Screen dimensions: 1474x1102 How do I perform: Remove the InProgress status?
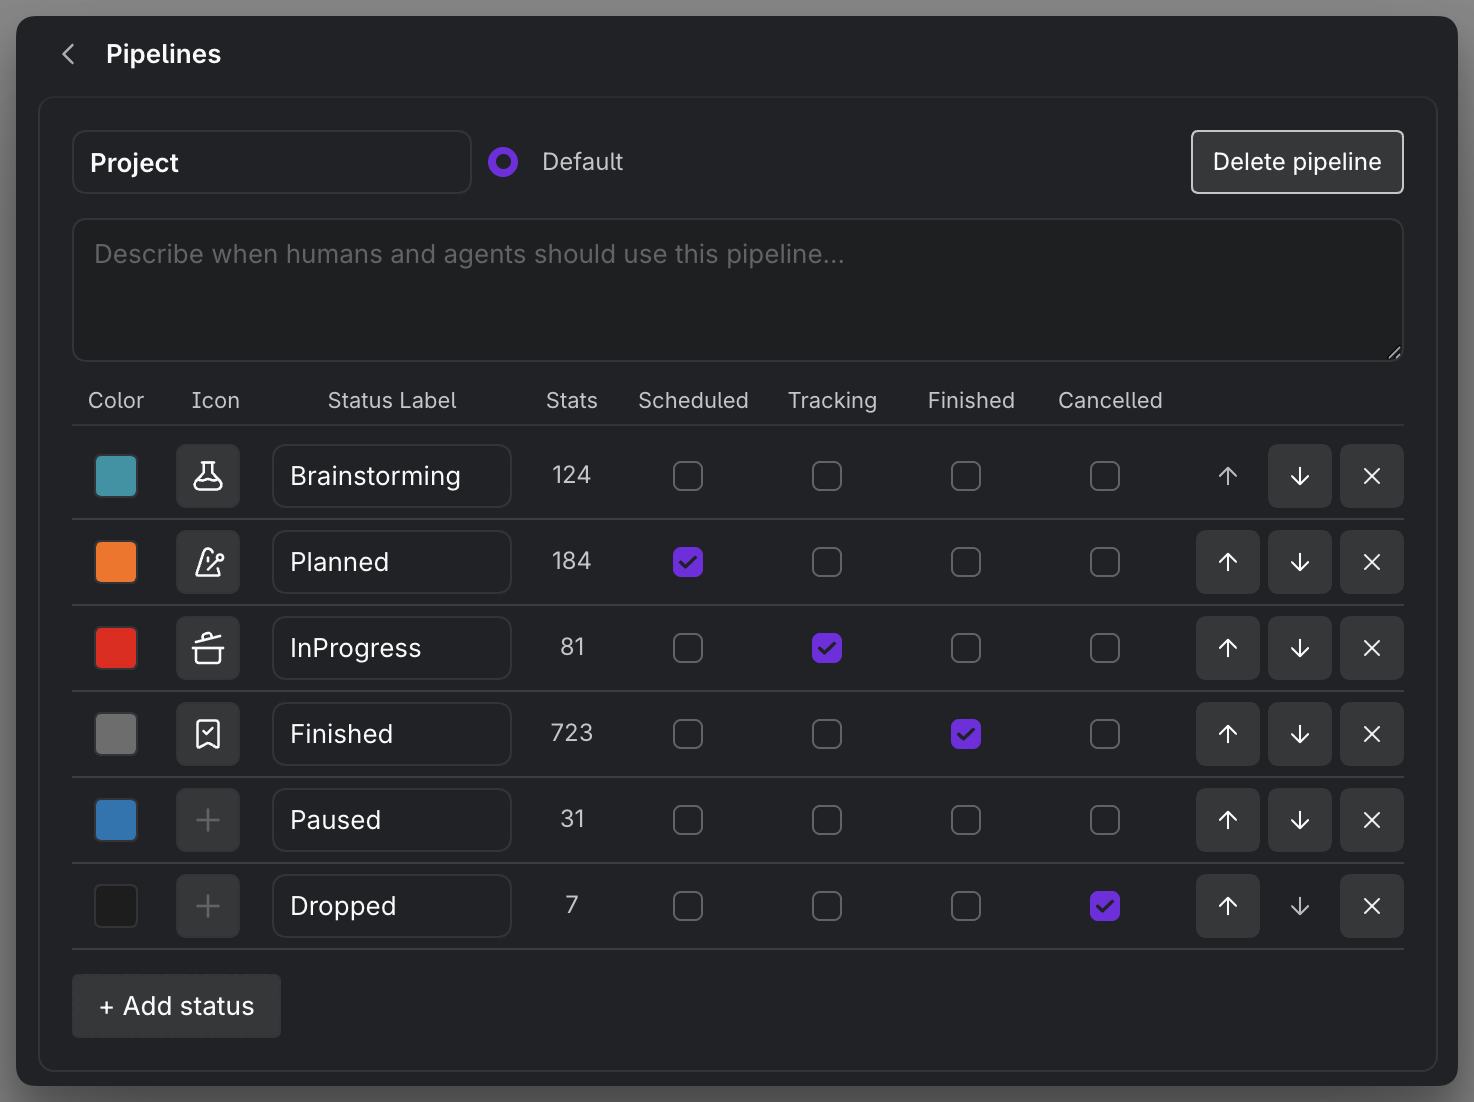coord(1372,648)
